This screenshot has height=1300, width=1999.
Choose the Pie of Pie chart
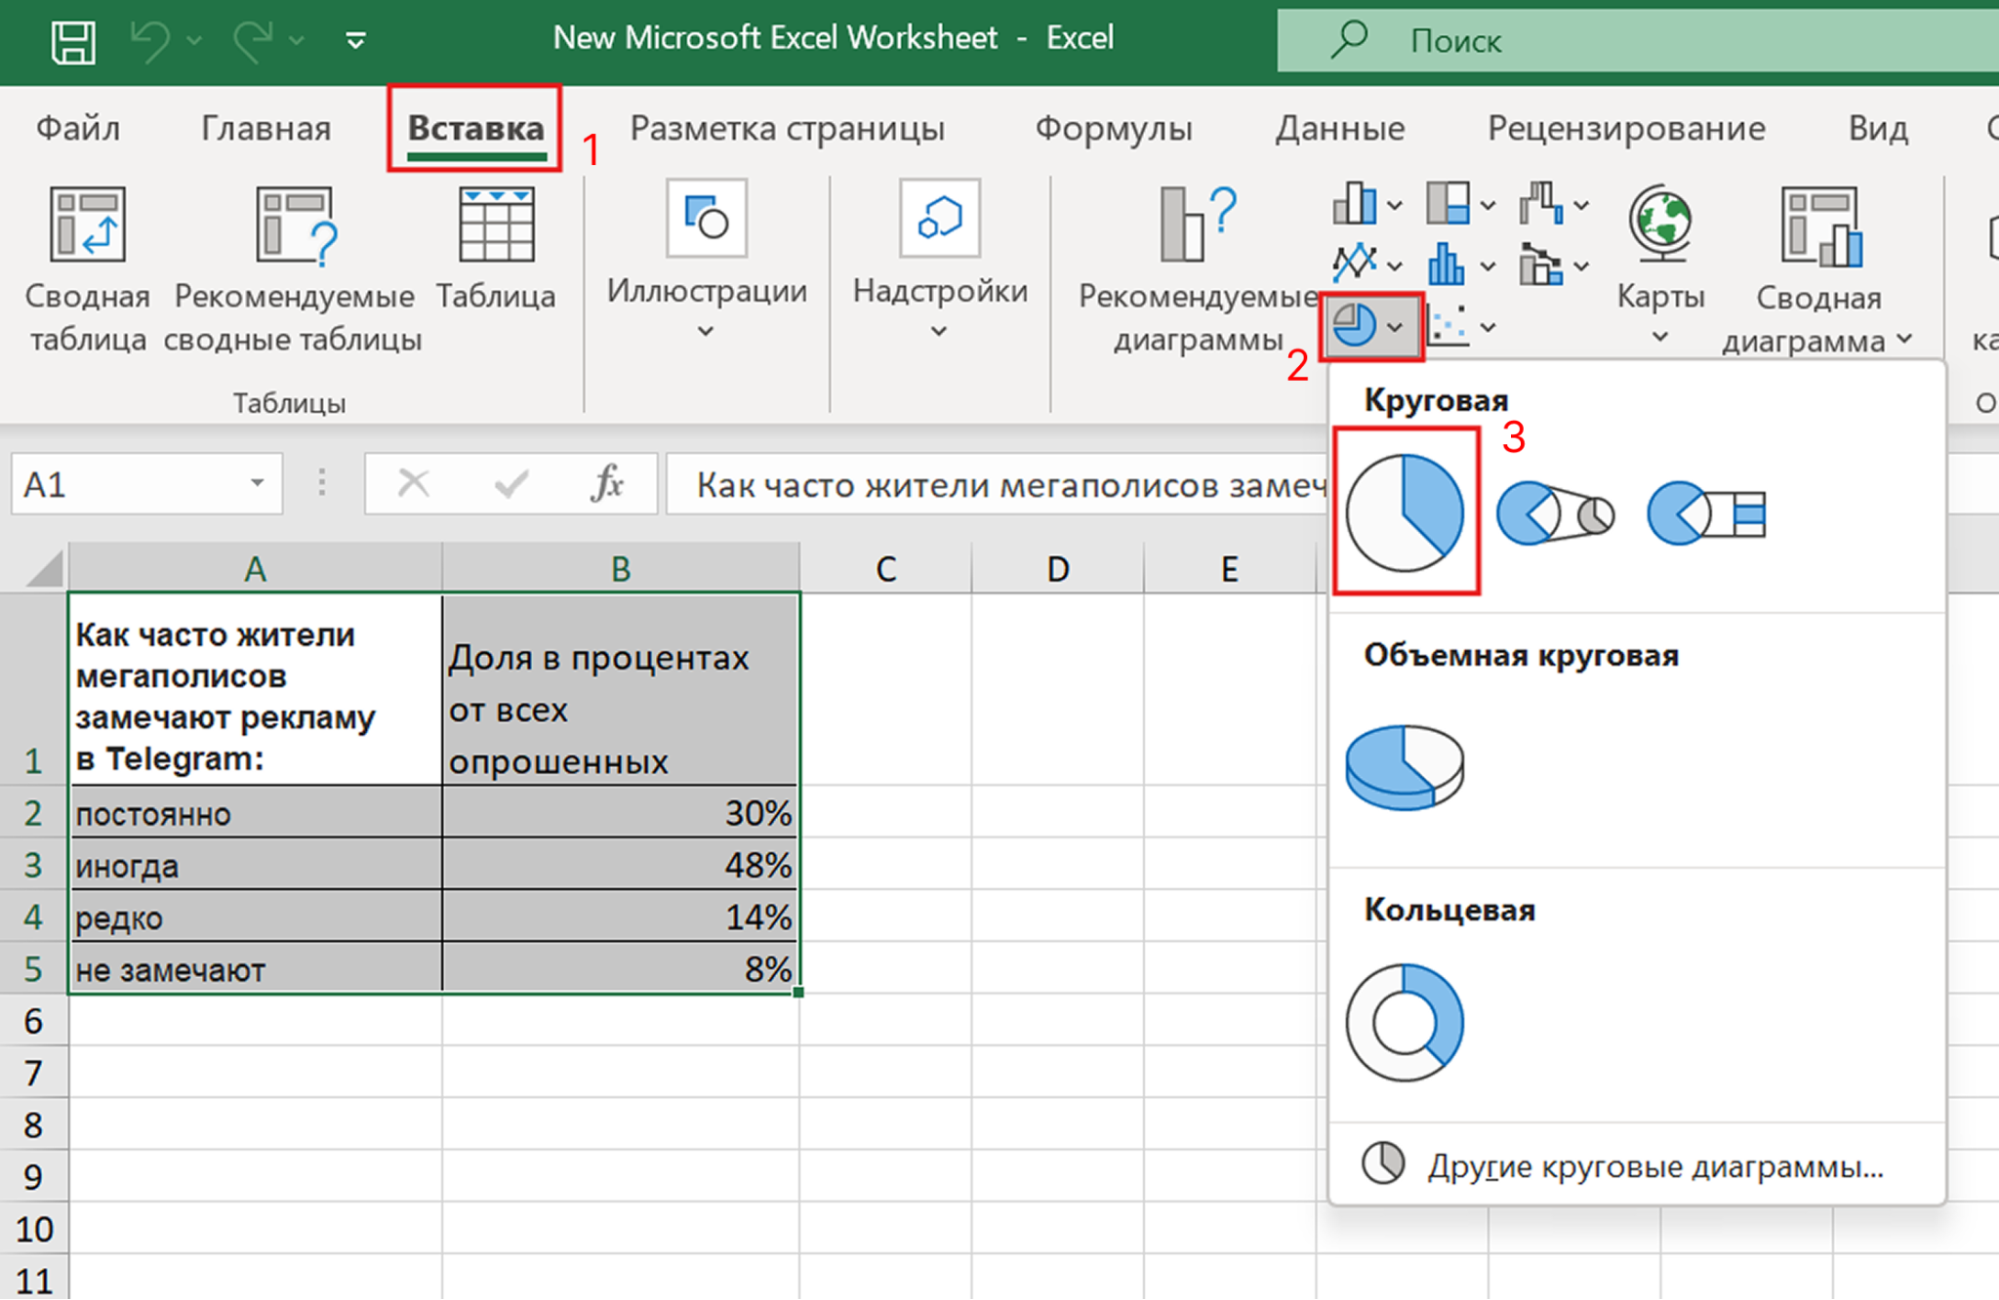1554,513
